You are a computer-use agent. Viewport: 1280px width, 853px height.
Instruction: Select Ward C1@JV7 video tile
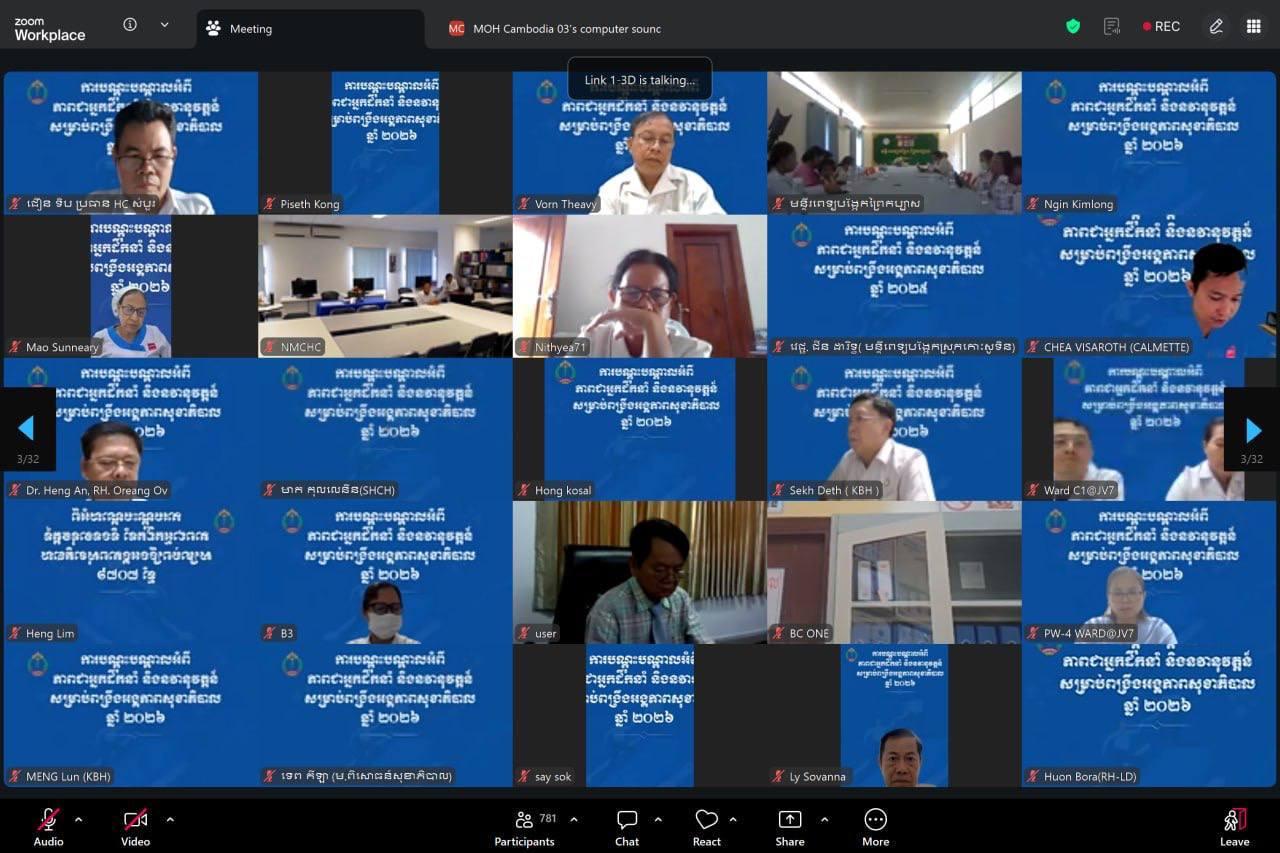click(1149, 429)
